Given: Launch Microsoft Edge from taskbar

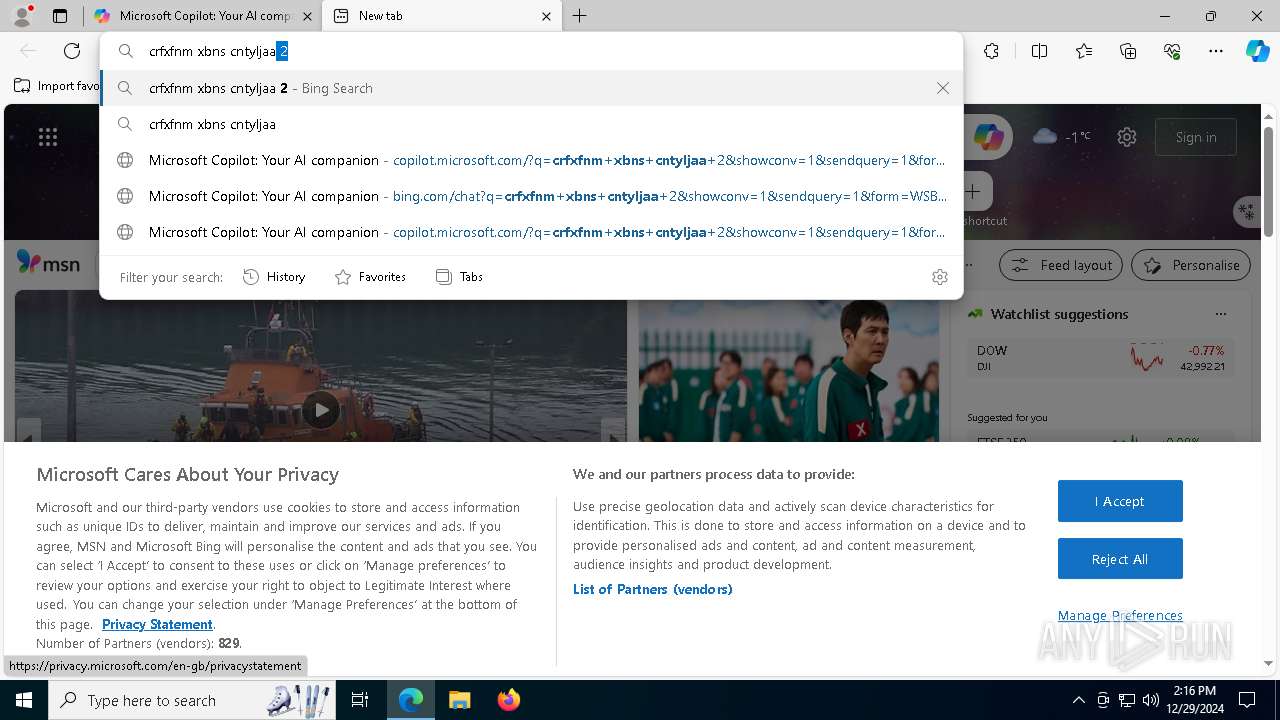Looking at the screenshot, I should pos(411,700).
